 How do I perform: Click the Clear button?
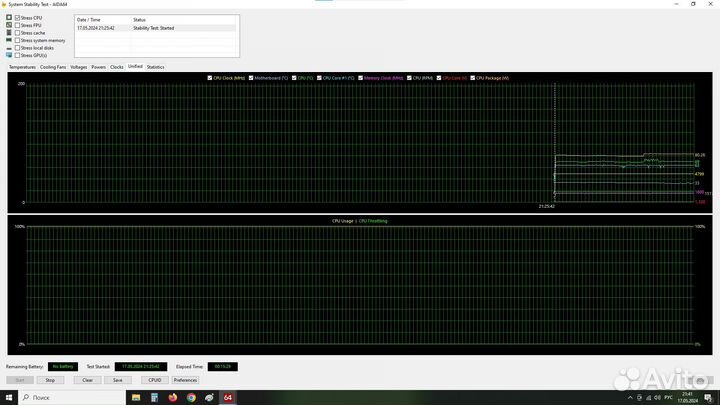[87, 380]
